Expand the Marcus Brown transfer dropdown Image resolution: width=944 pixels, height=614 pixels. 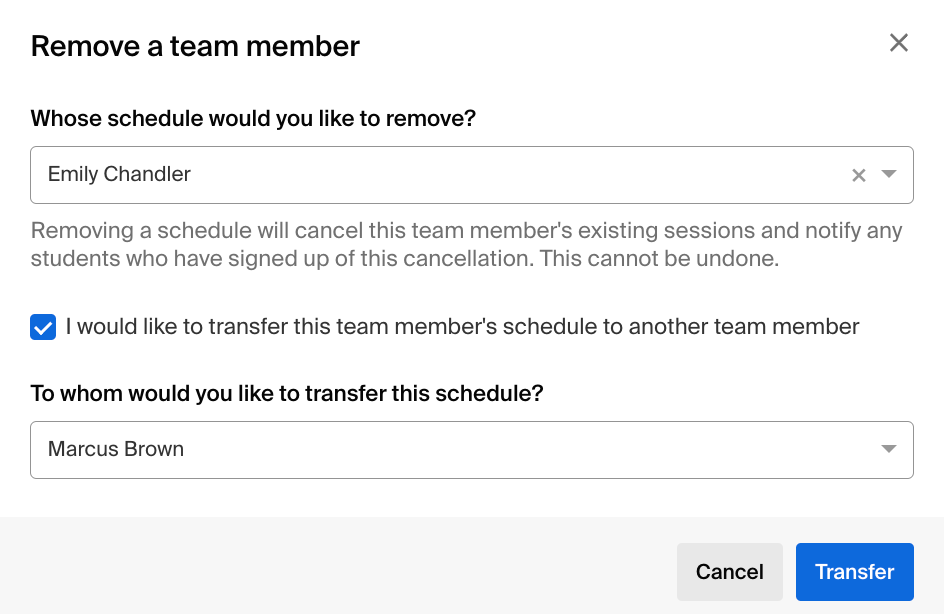point(888,449)
